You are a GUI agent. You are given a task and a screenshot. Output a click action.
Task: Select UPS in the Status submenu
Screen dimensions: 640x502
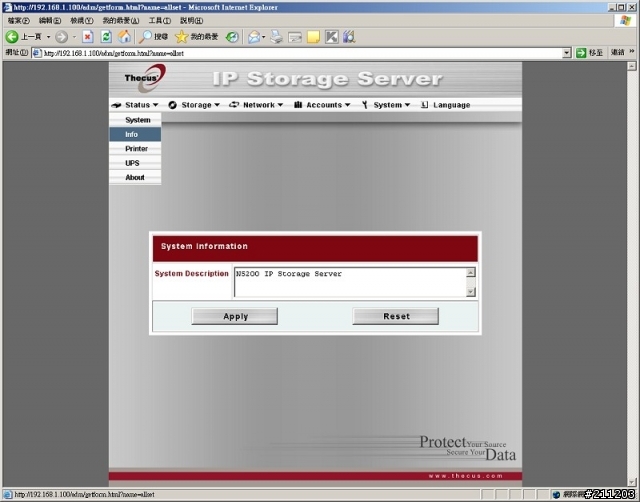135,163
